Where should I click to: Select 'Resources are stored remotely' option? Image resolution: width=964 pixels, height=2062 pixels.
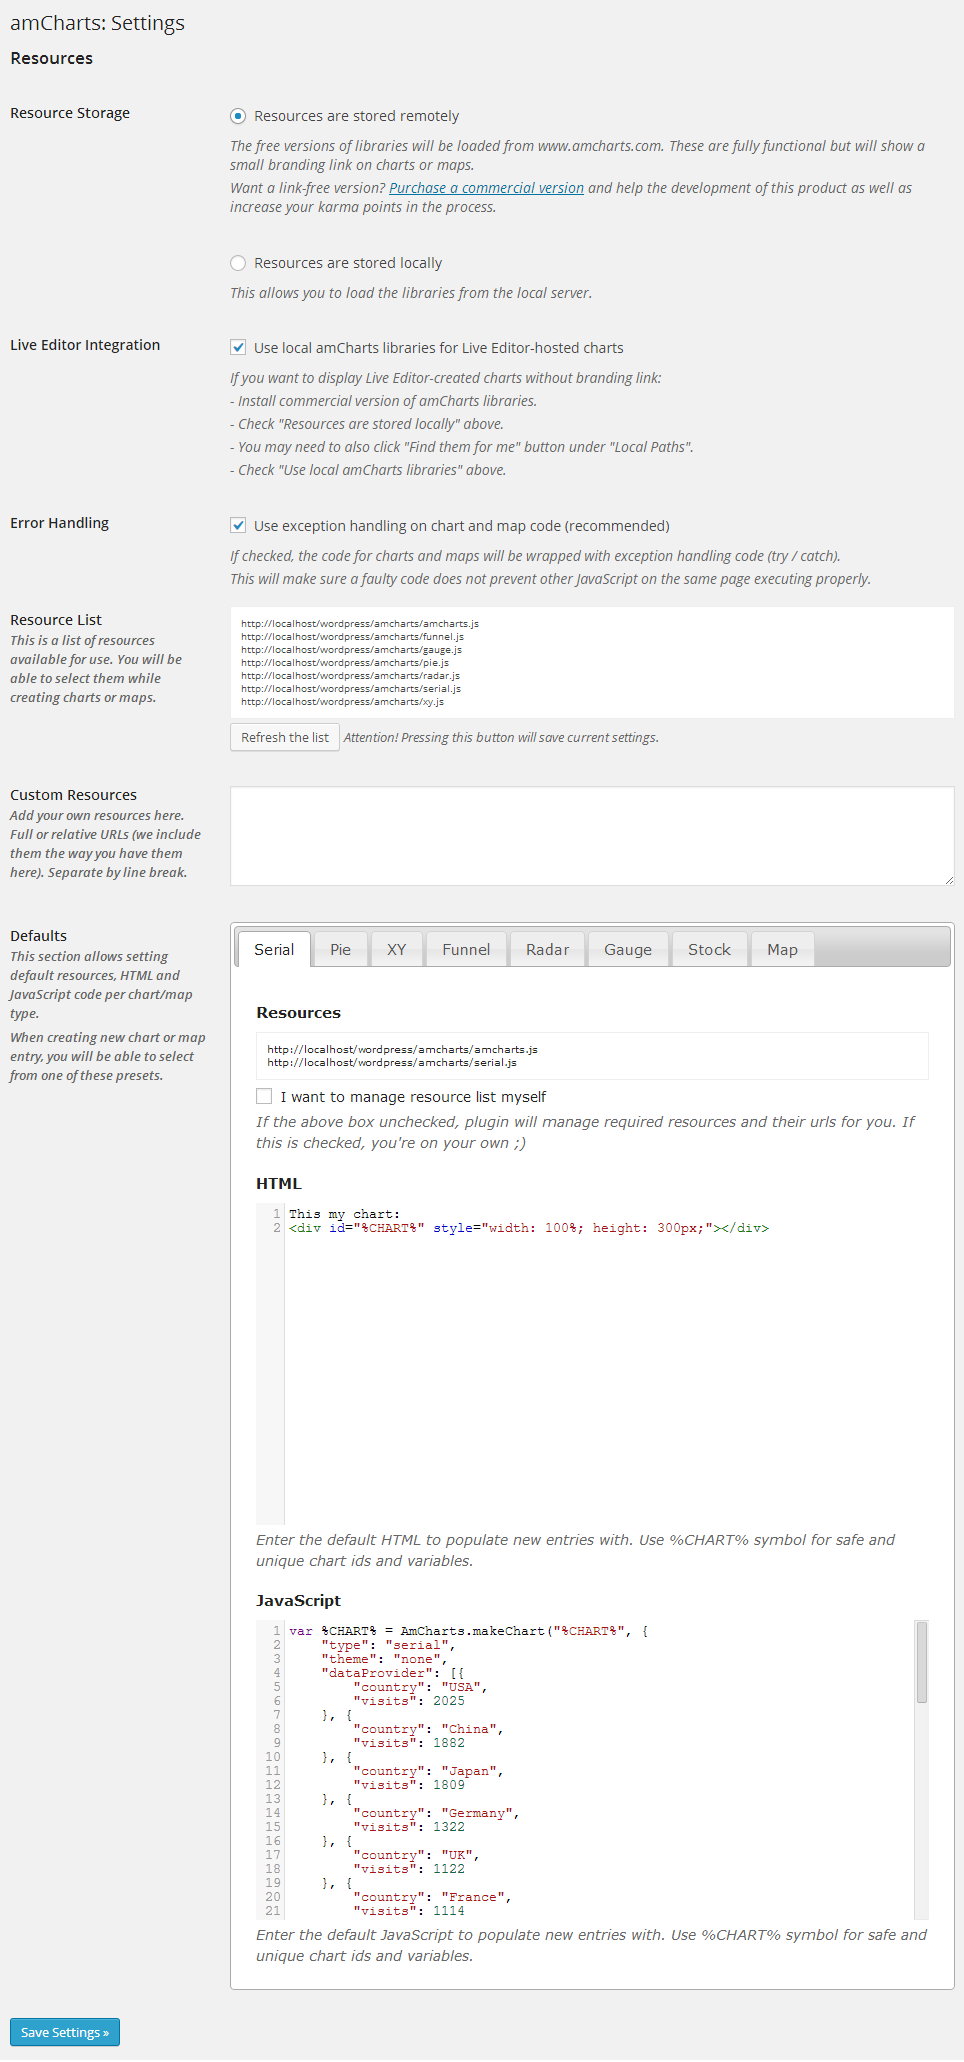tap(238, 116)
